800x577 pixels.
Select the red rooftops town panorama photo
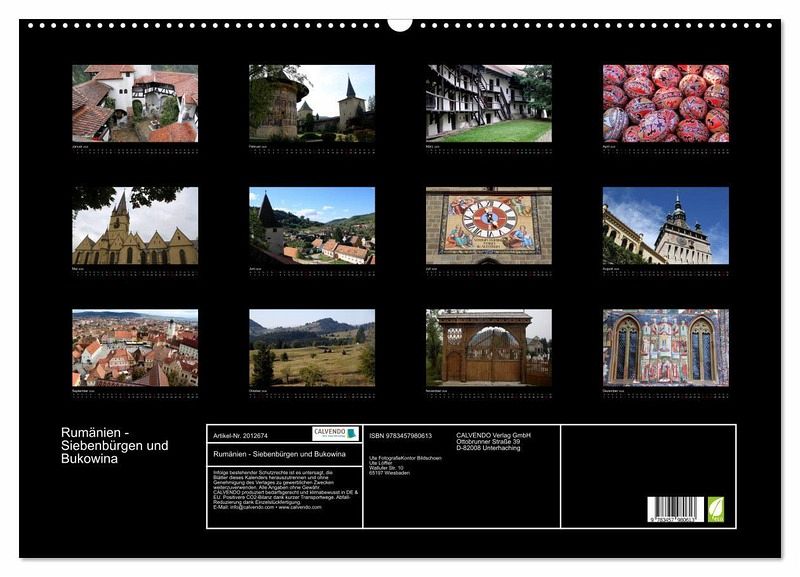coord(135,347)
